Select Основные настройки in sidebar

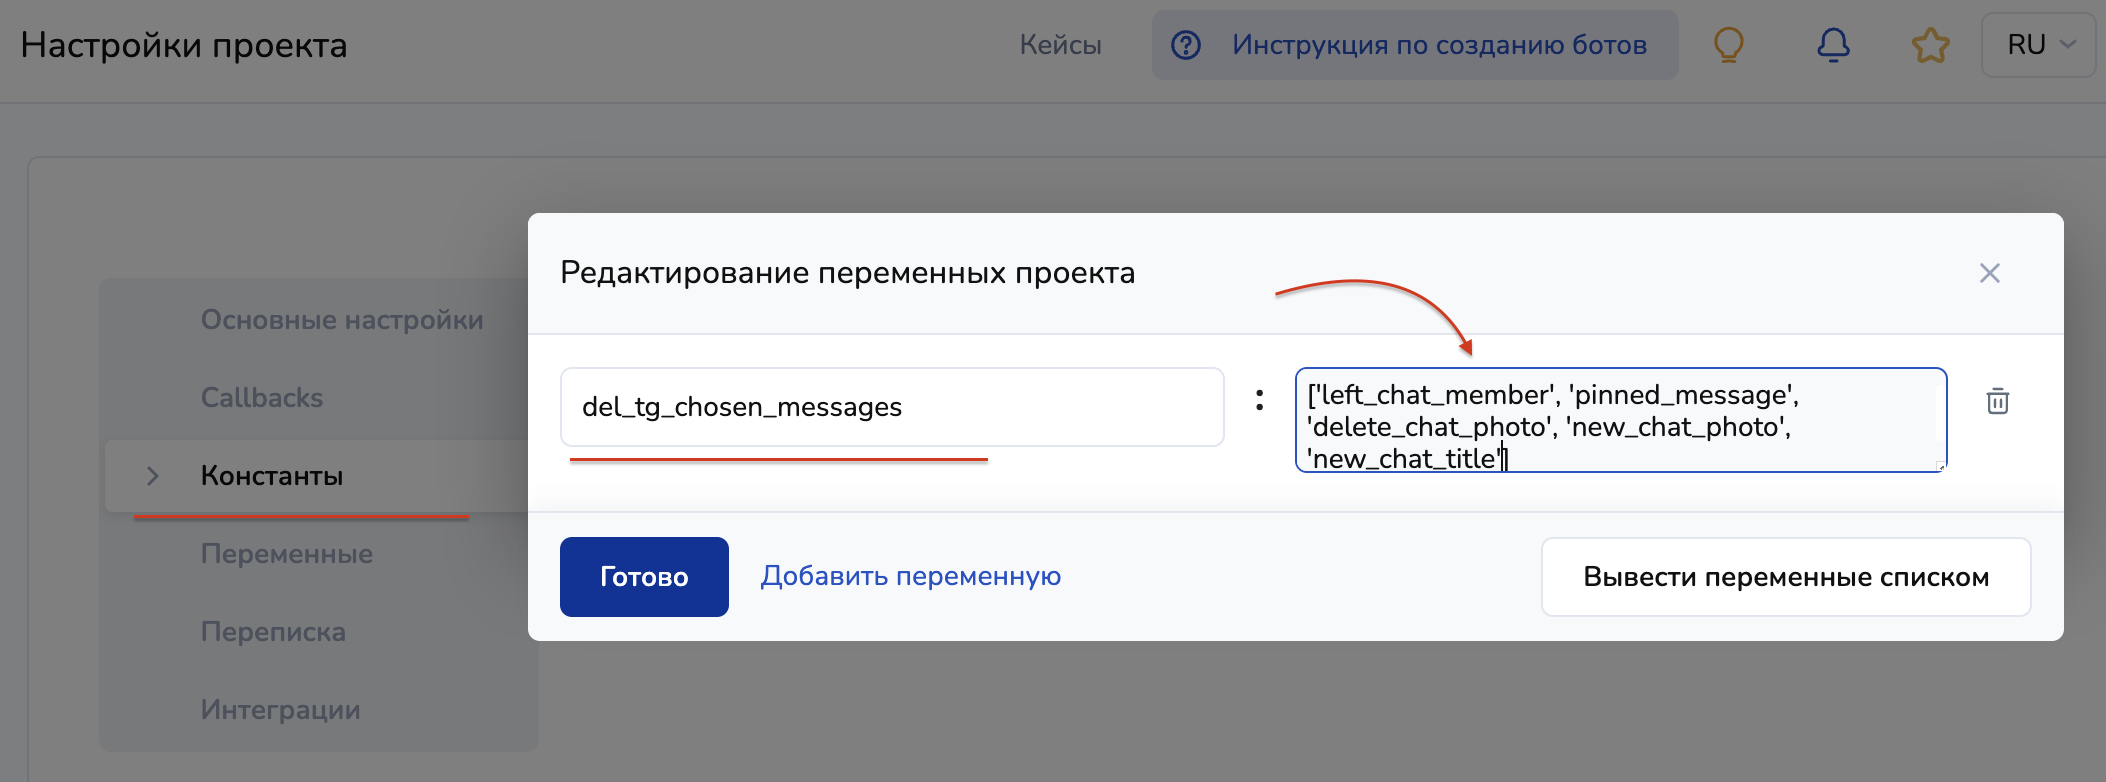click(342, 320)
